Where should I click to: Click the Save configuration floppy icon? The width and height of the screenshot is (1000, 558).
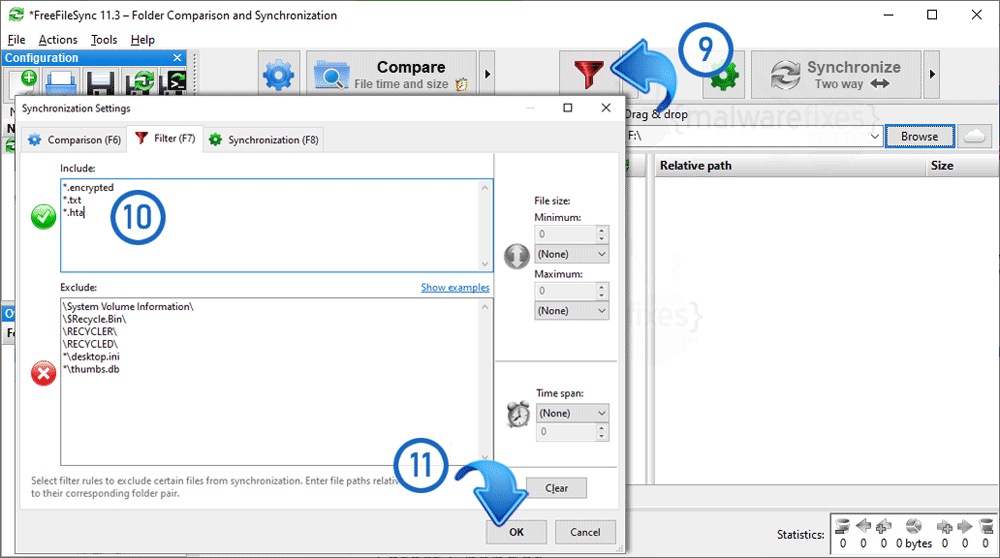tap(100, 84)
